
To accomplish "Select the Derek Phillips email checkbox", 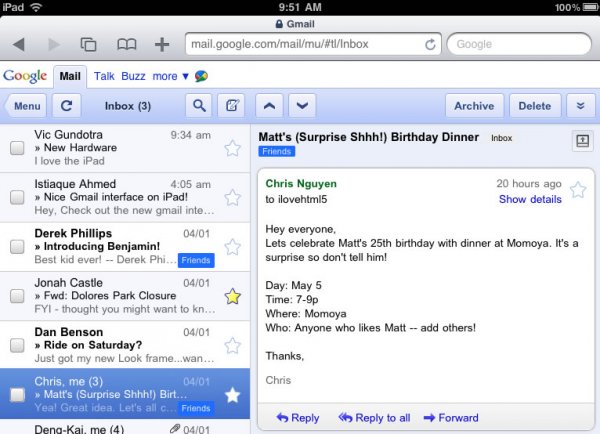I will click(17, 246).
